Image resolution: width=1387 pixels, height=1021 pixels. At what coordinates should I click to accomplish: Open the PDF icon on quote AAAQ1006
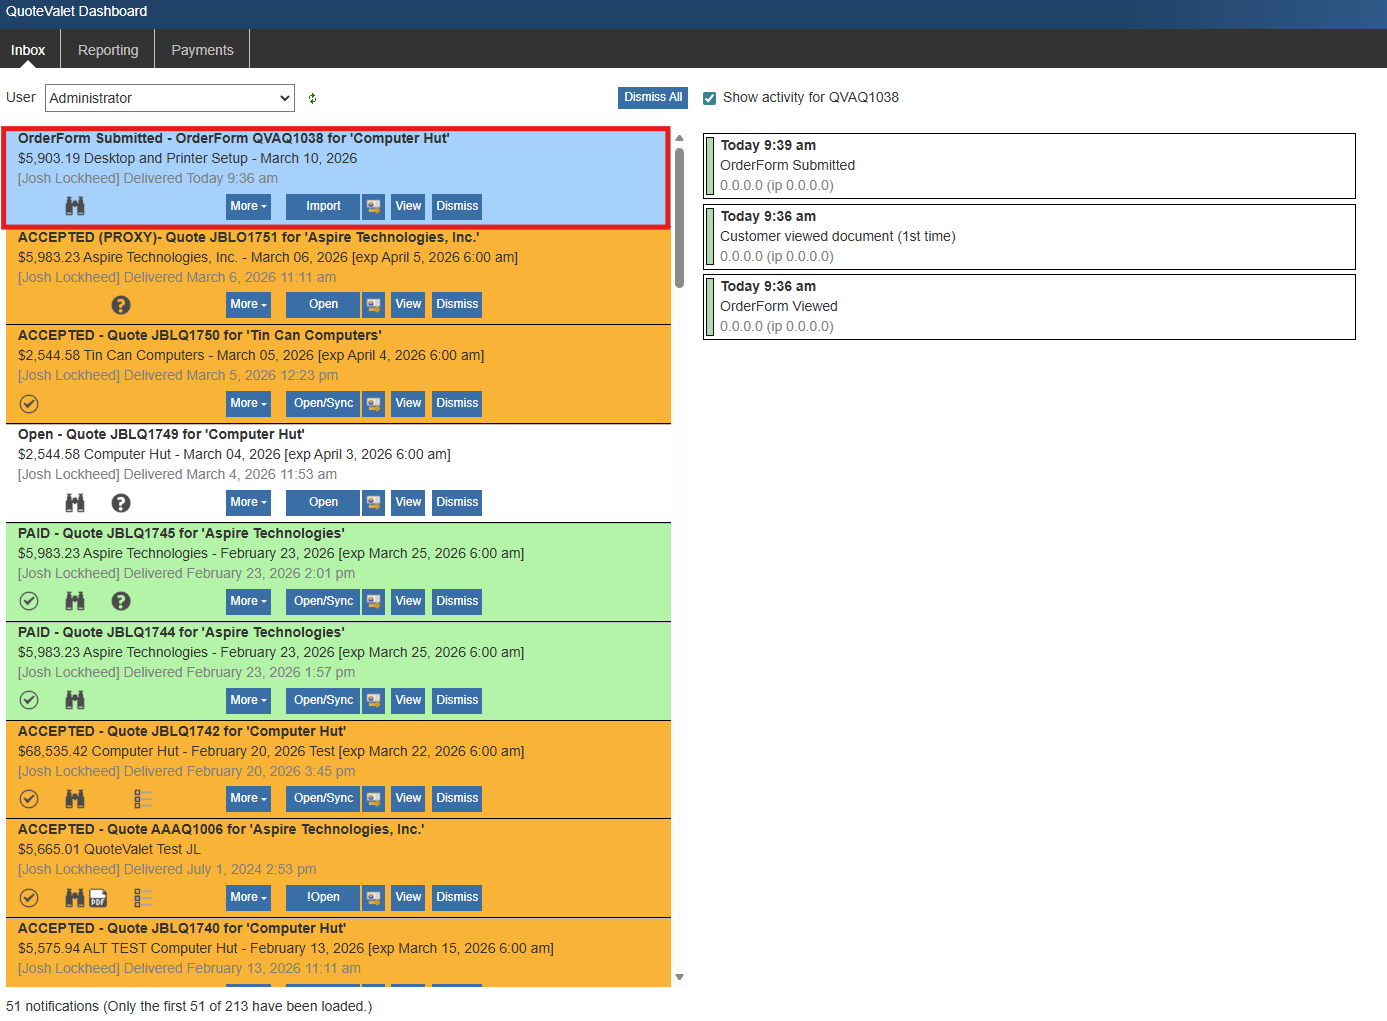click(97, 898)
